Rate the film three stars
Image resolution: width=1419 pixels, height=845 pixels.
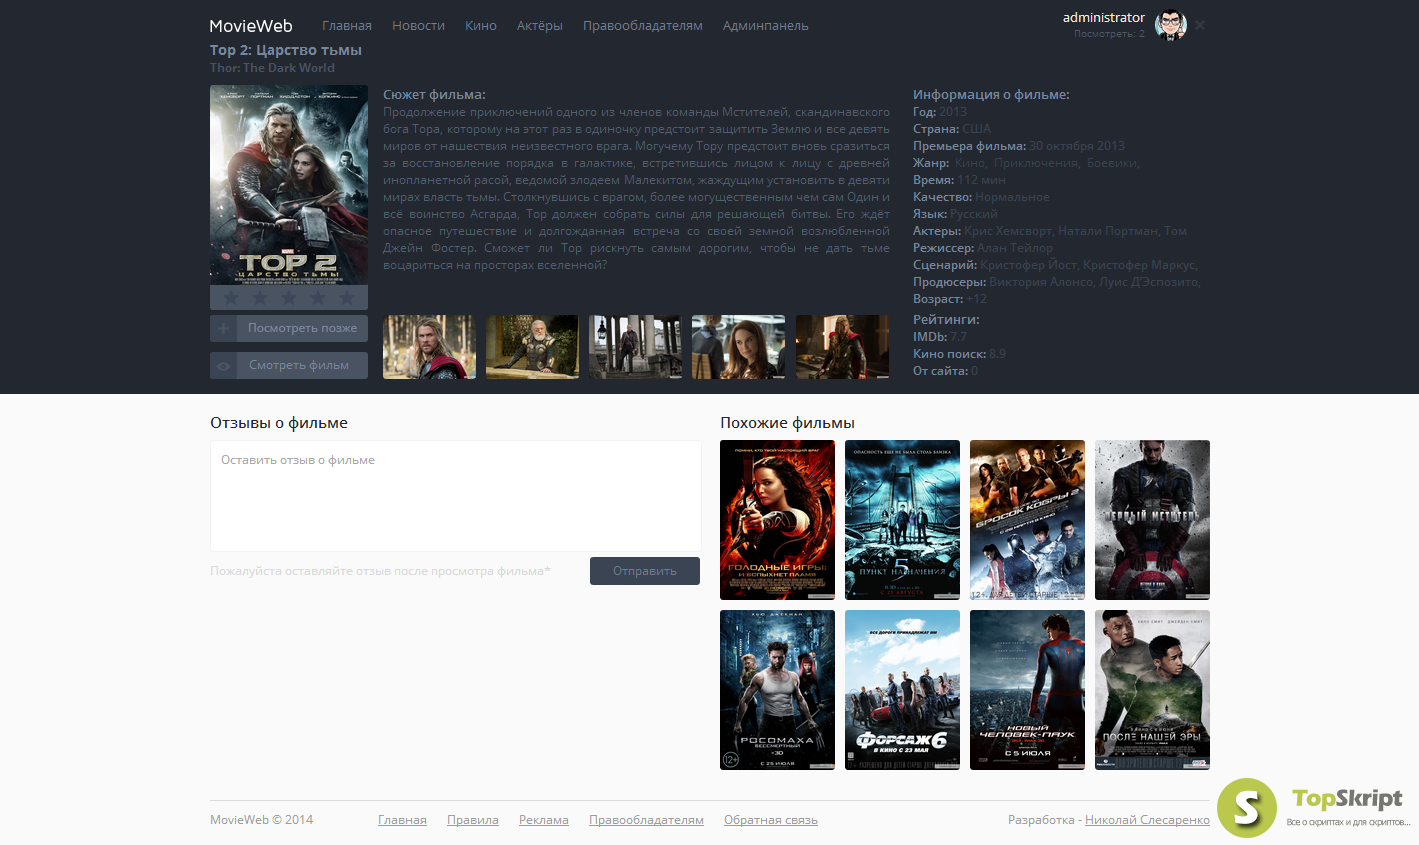pyautogui.click(x=289, y=297)
